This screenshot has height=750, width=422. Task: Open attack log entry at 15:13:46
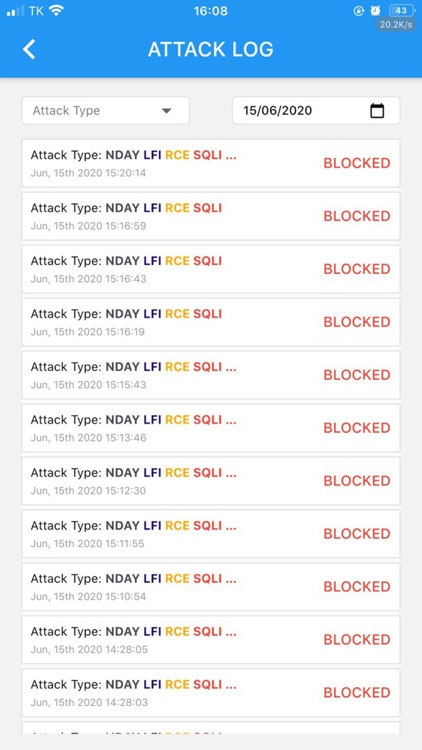click(x=211, y=428)
